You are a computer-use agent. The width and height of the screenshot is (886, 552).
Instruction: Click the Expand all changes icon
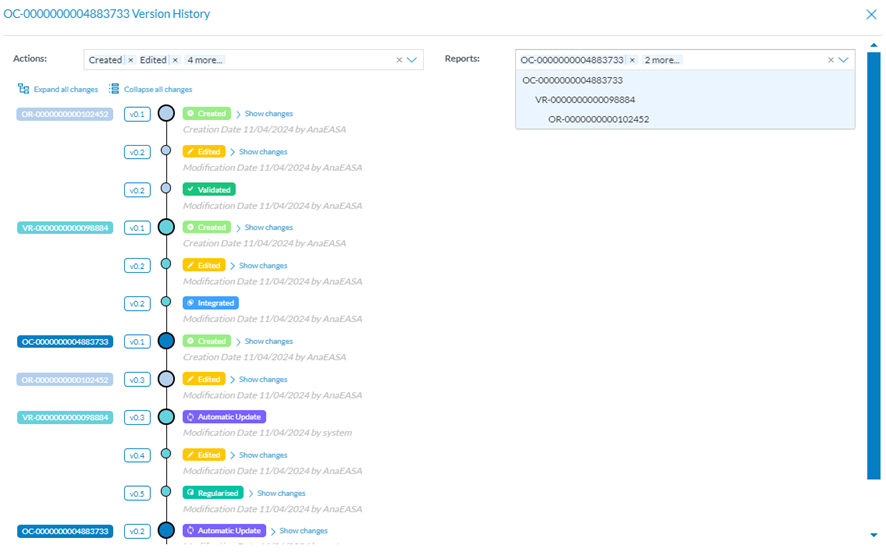(24, 89)
